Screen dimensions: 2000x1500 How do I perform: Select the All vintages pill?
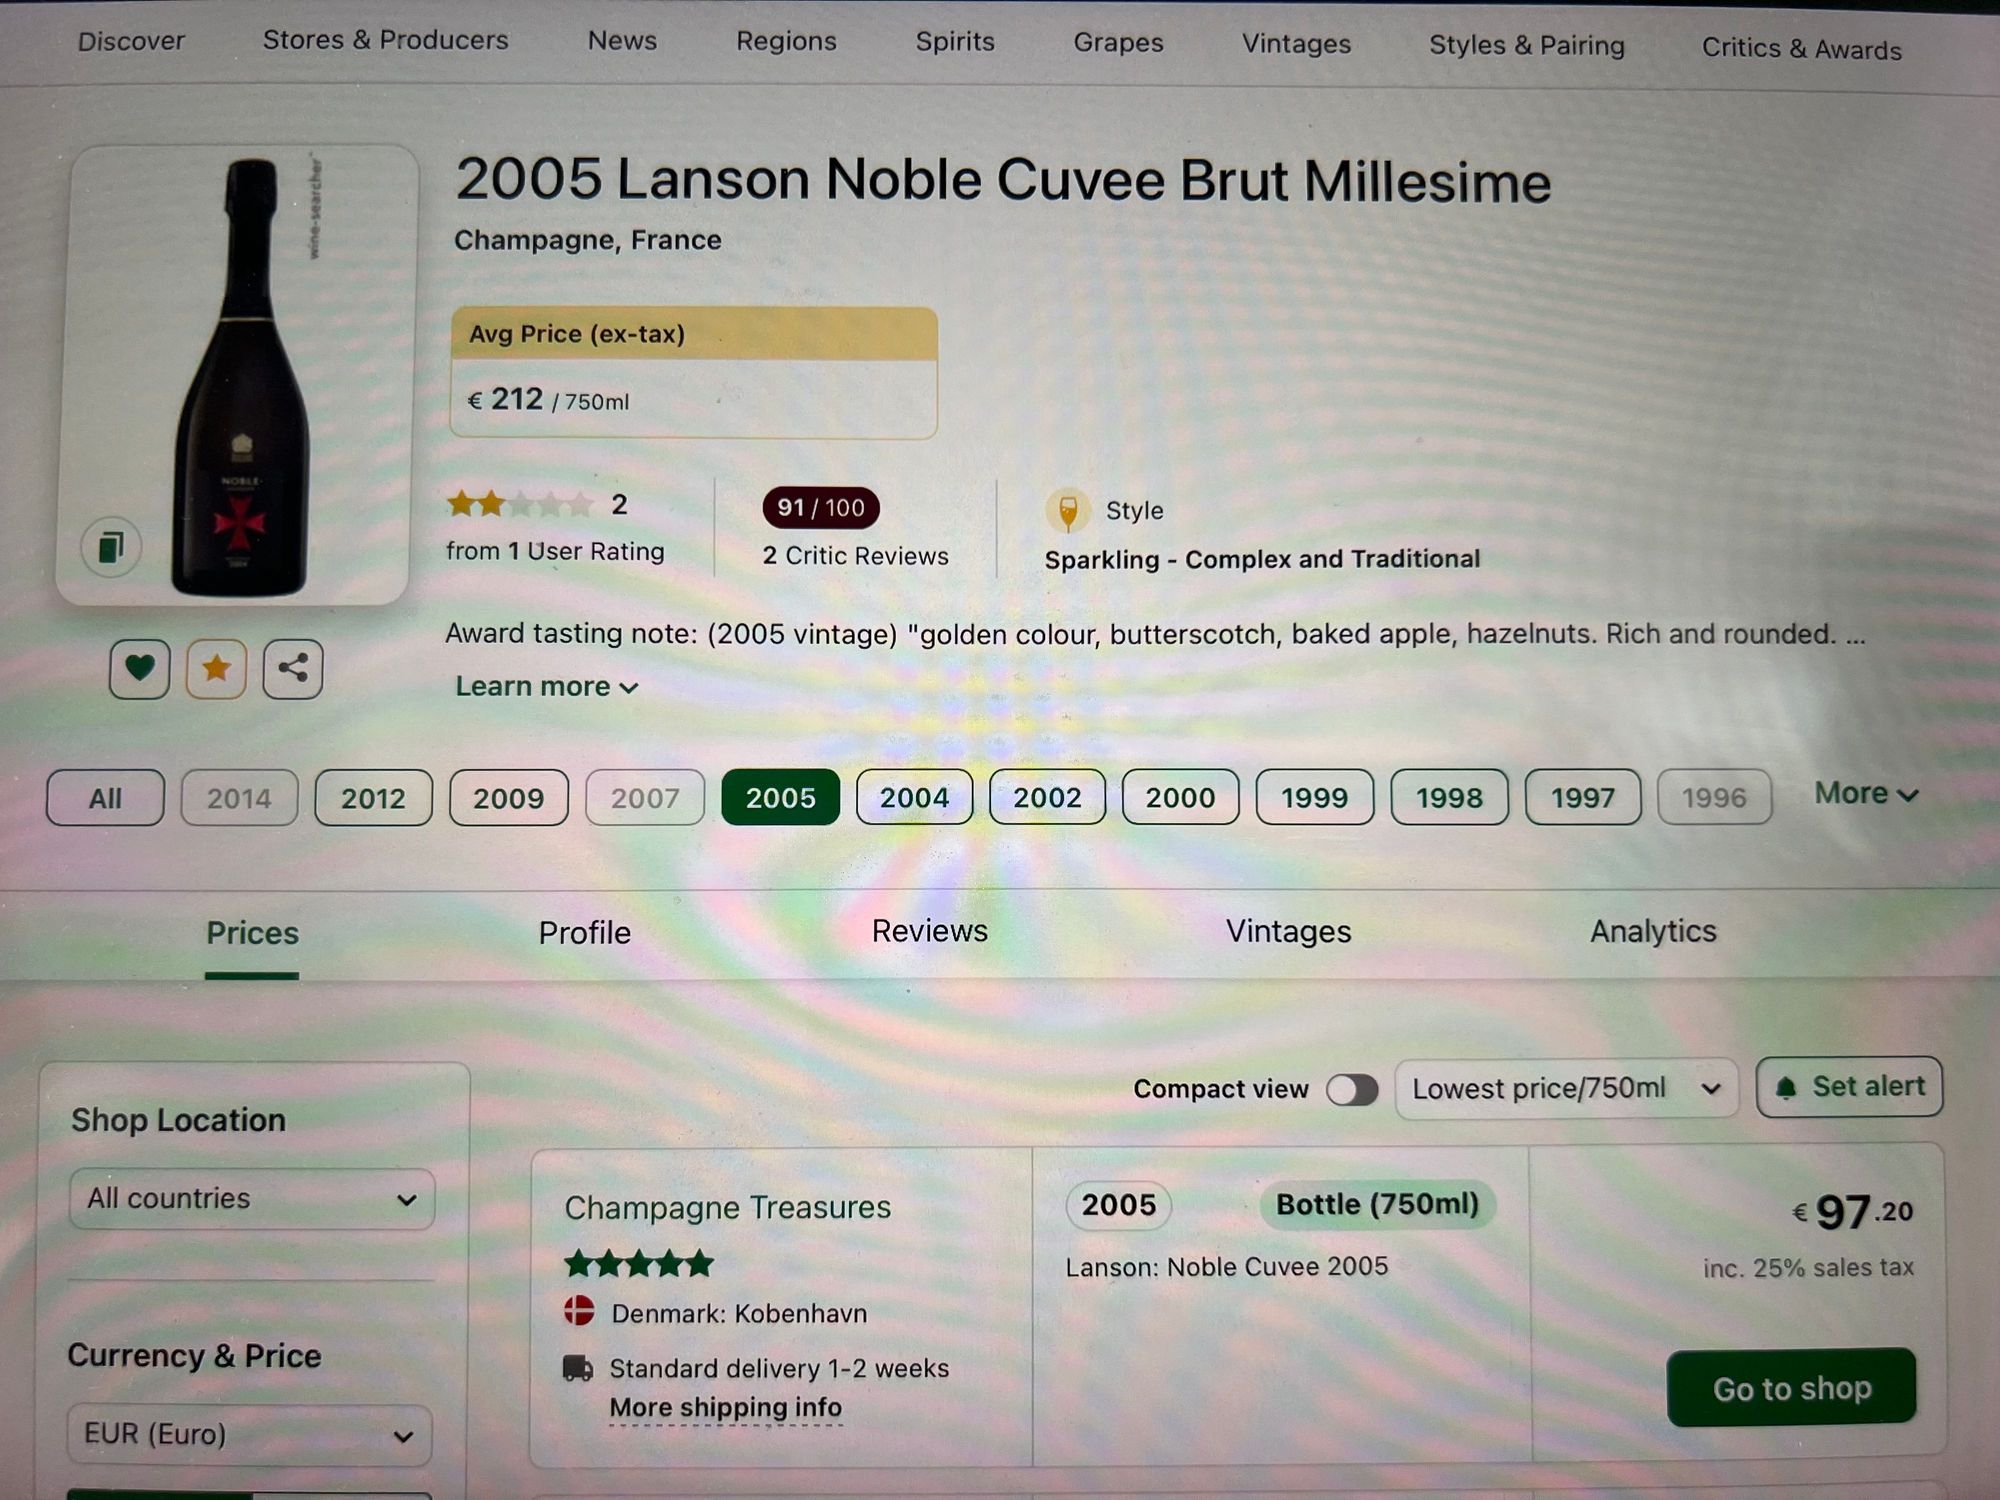(105, 798)
